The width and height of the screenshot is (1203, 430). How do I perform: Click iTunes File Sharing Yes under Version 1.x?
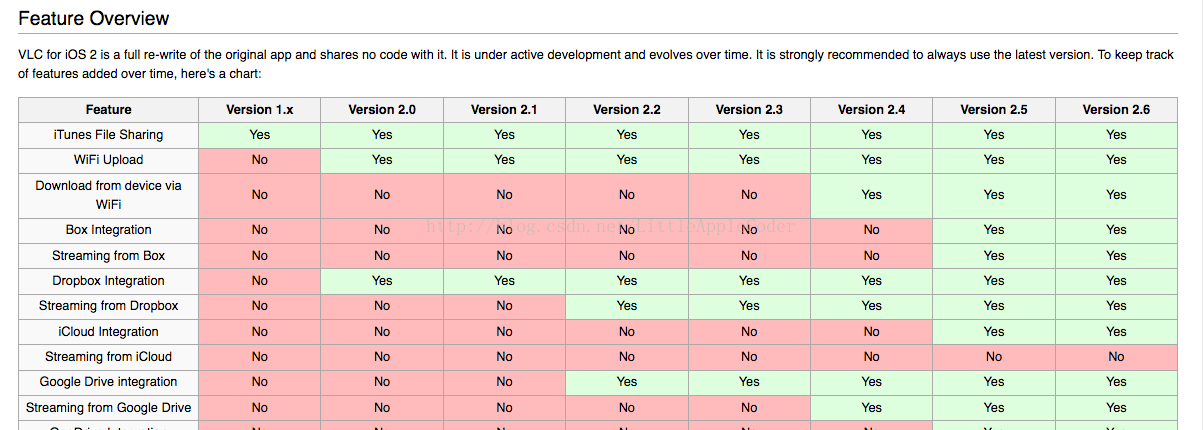click(260, 134)
